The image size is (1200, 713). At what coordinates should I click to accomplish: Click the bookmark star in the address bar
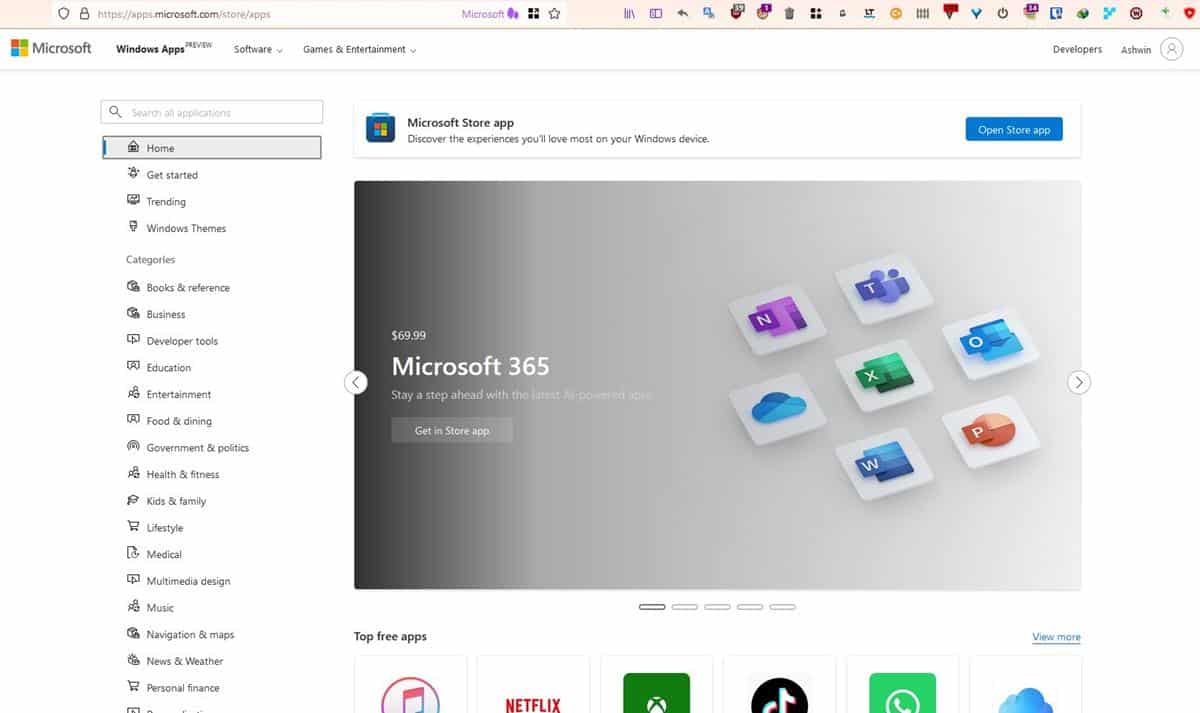pyautogui.click(x=554, y=15)
